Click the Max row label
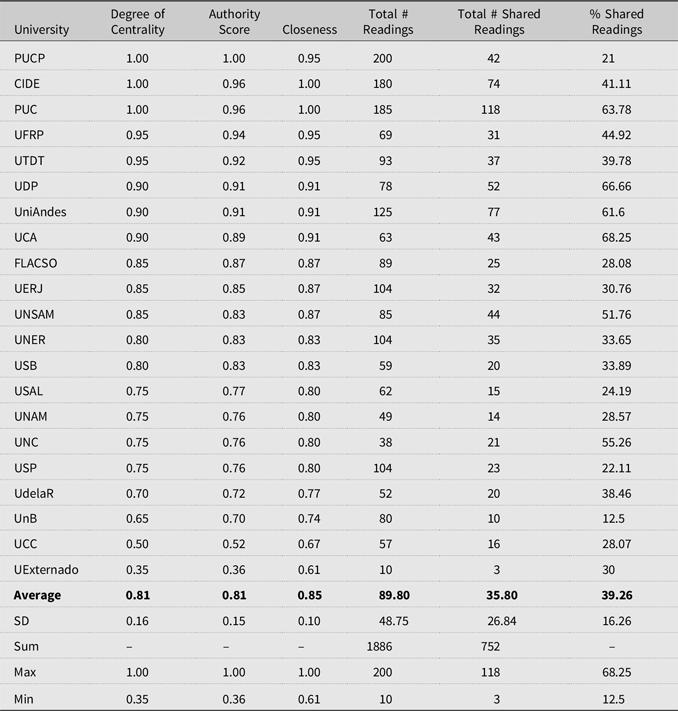This screenshot has width=678, height=711. tap(25, 672)
